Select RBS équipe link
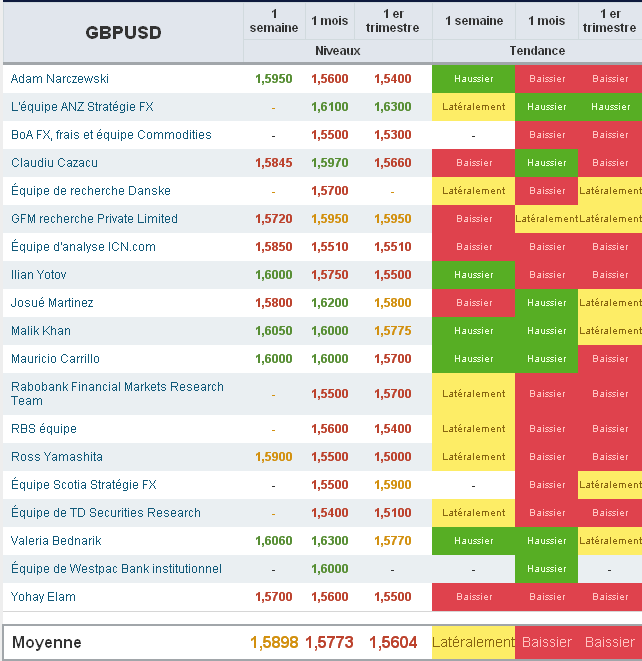 [44, 429]
